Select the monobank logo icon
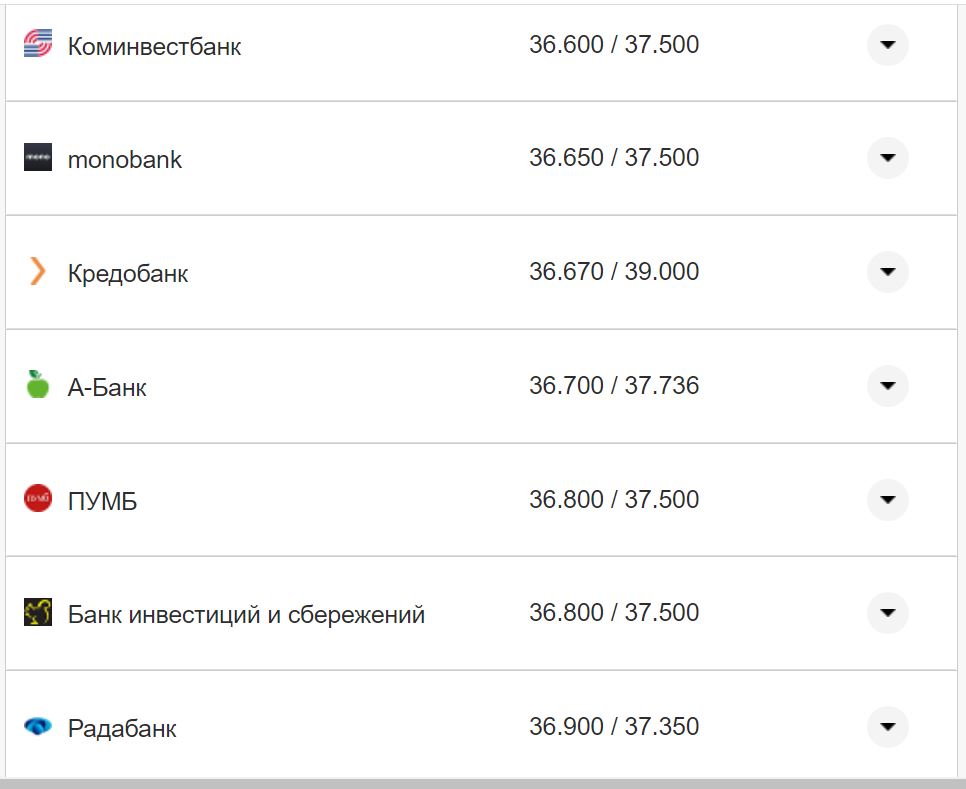The height and width of the screenshot is (789, 966). point(37,158)
